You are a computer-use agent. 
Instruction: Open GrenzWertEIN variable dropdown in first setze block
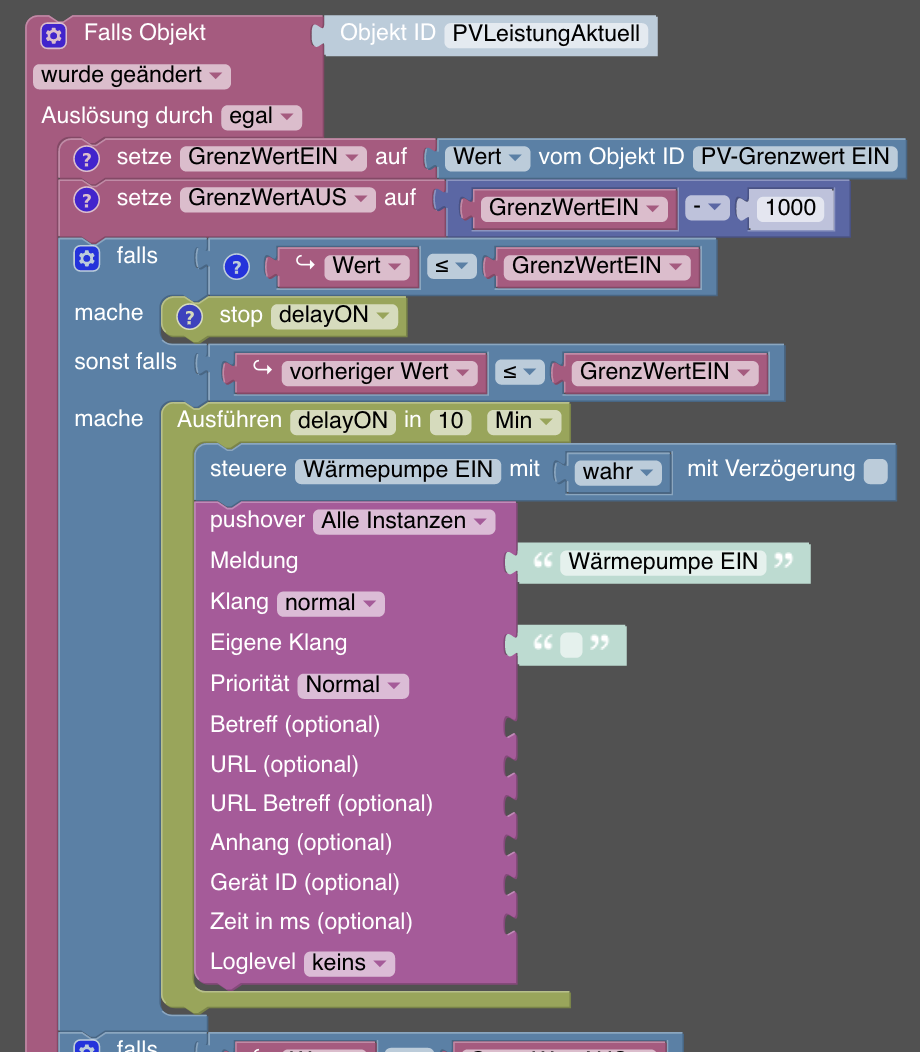click(x=273, y=158)
